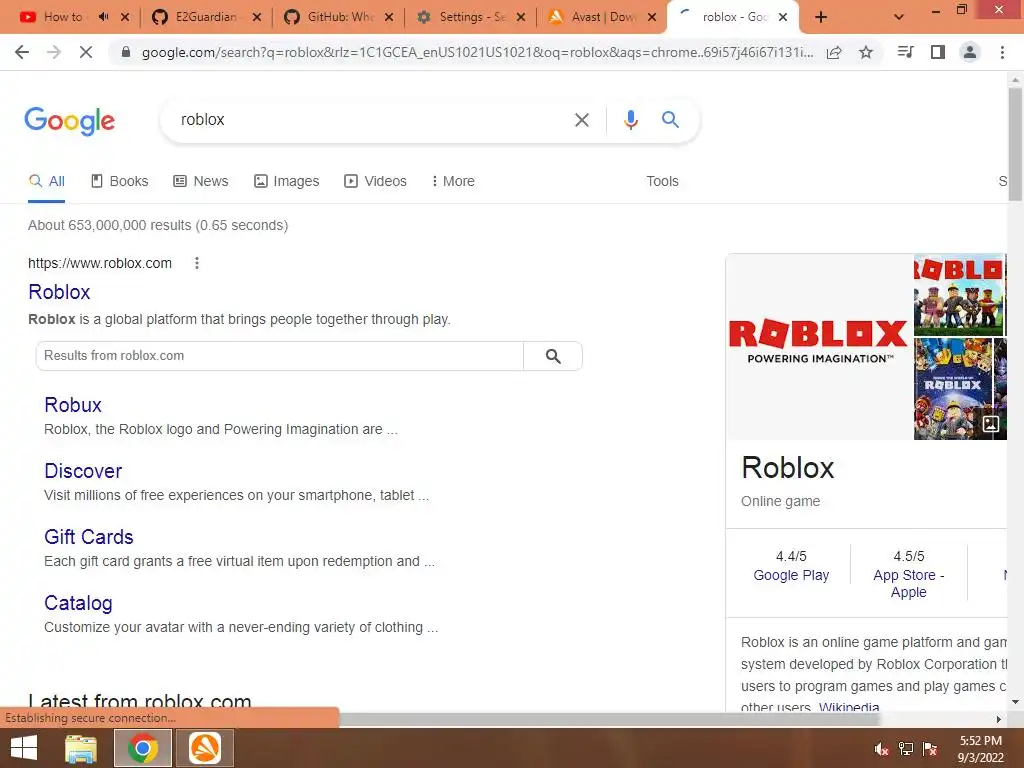Open the Roblox main result link

coord(59,292)
